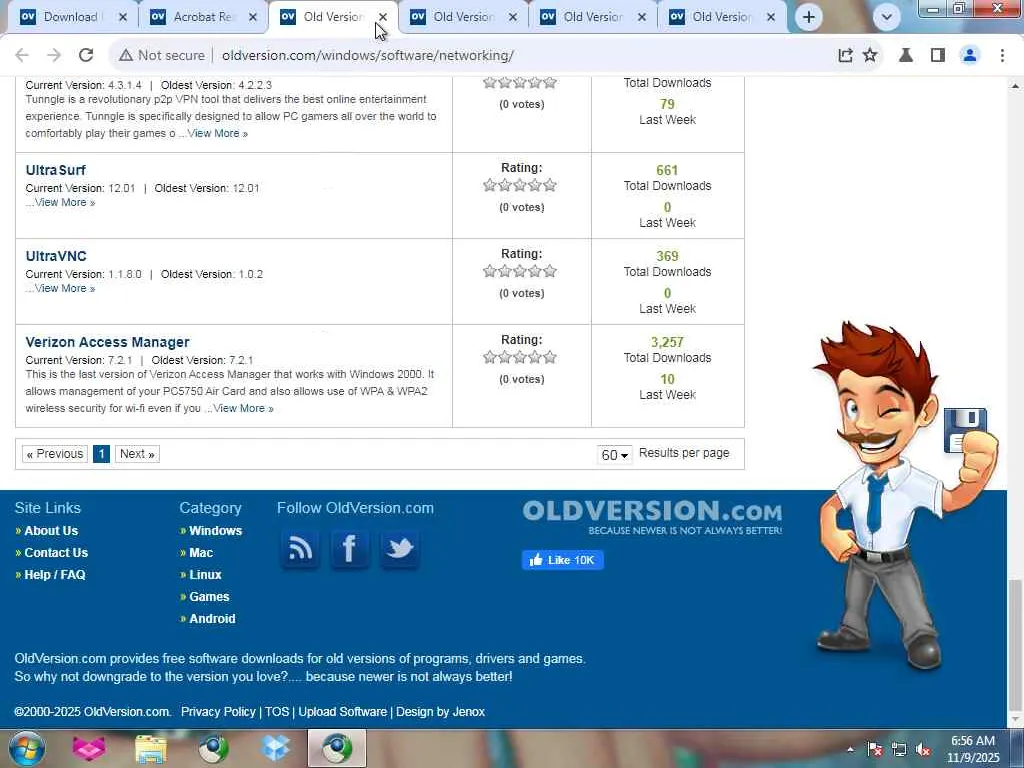
Task: Open the pink cat app in taskbar
Action: coord(89,748)
